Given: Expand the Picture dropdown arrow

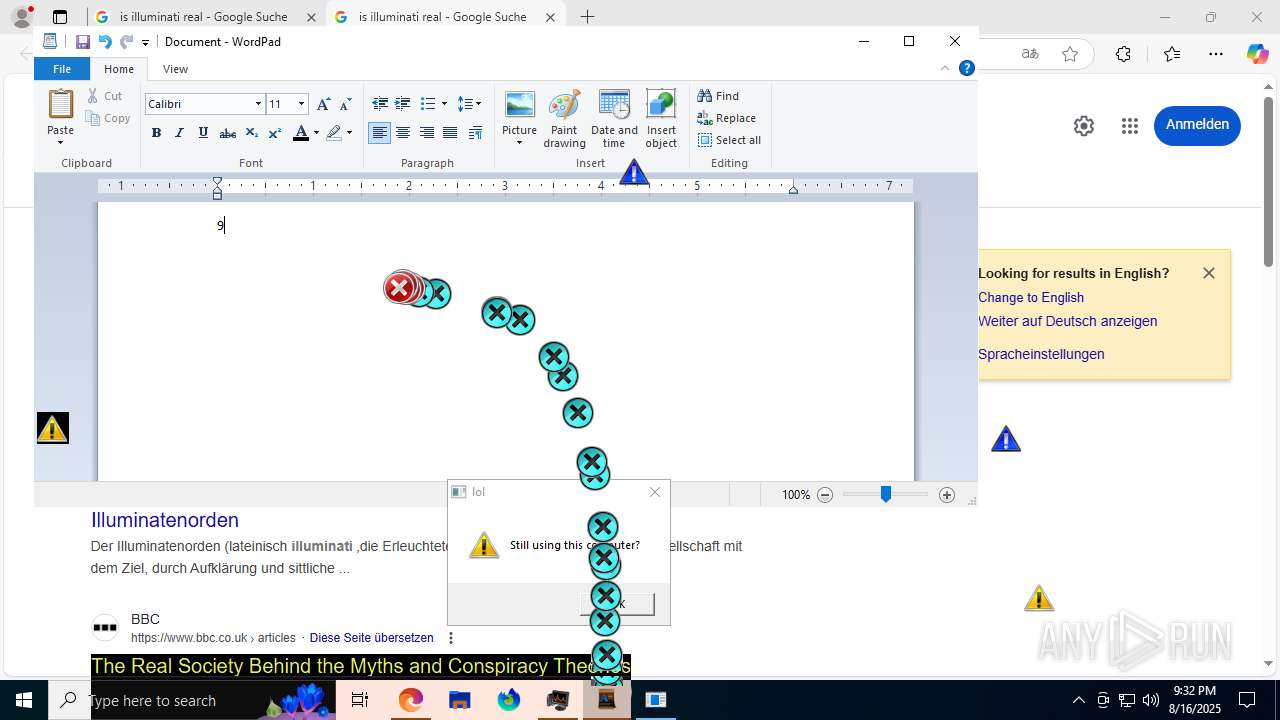Looking at the screenshot, I should click(519, 143).
